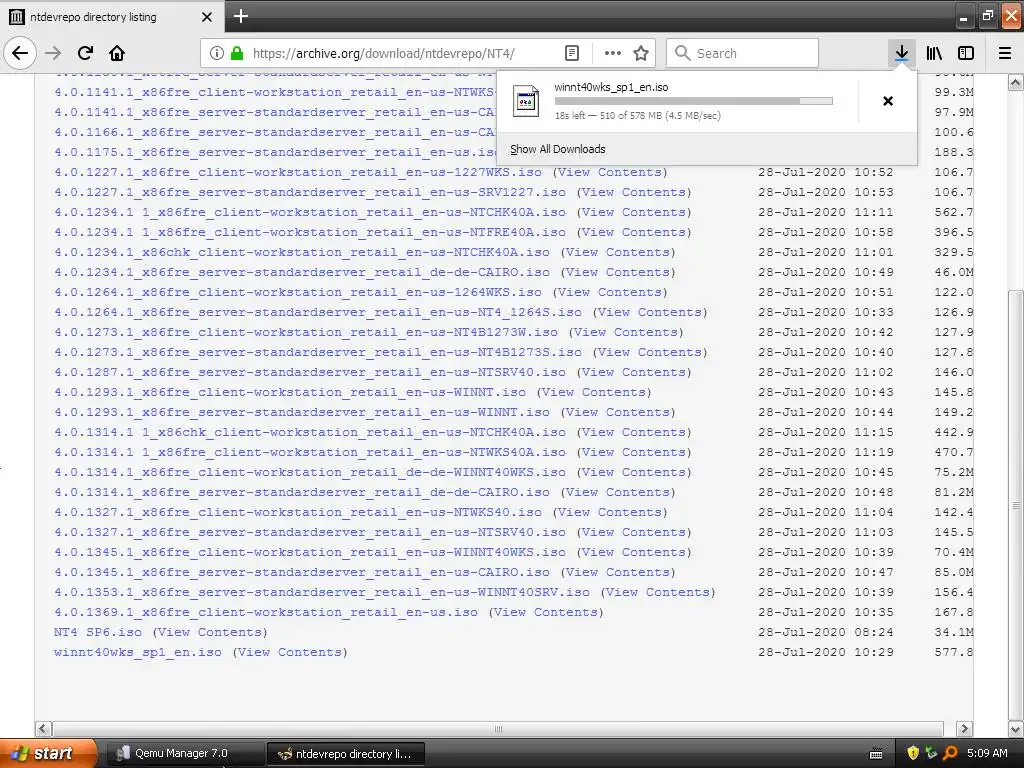Click vertical scrollbar up arrow
Screen dimensions: 1024x768
1016,82
